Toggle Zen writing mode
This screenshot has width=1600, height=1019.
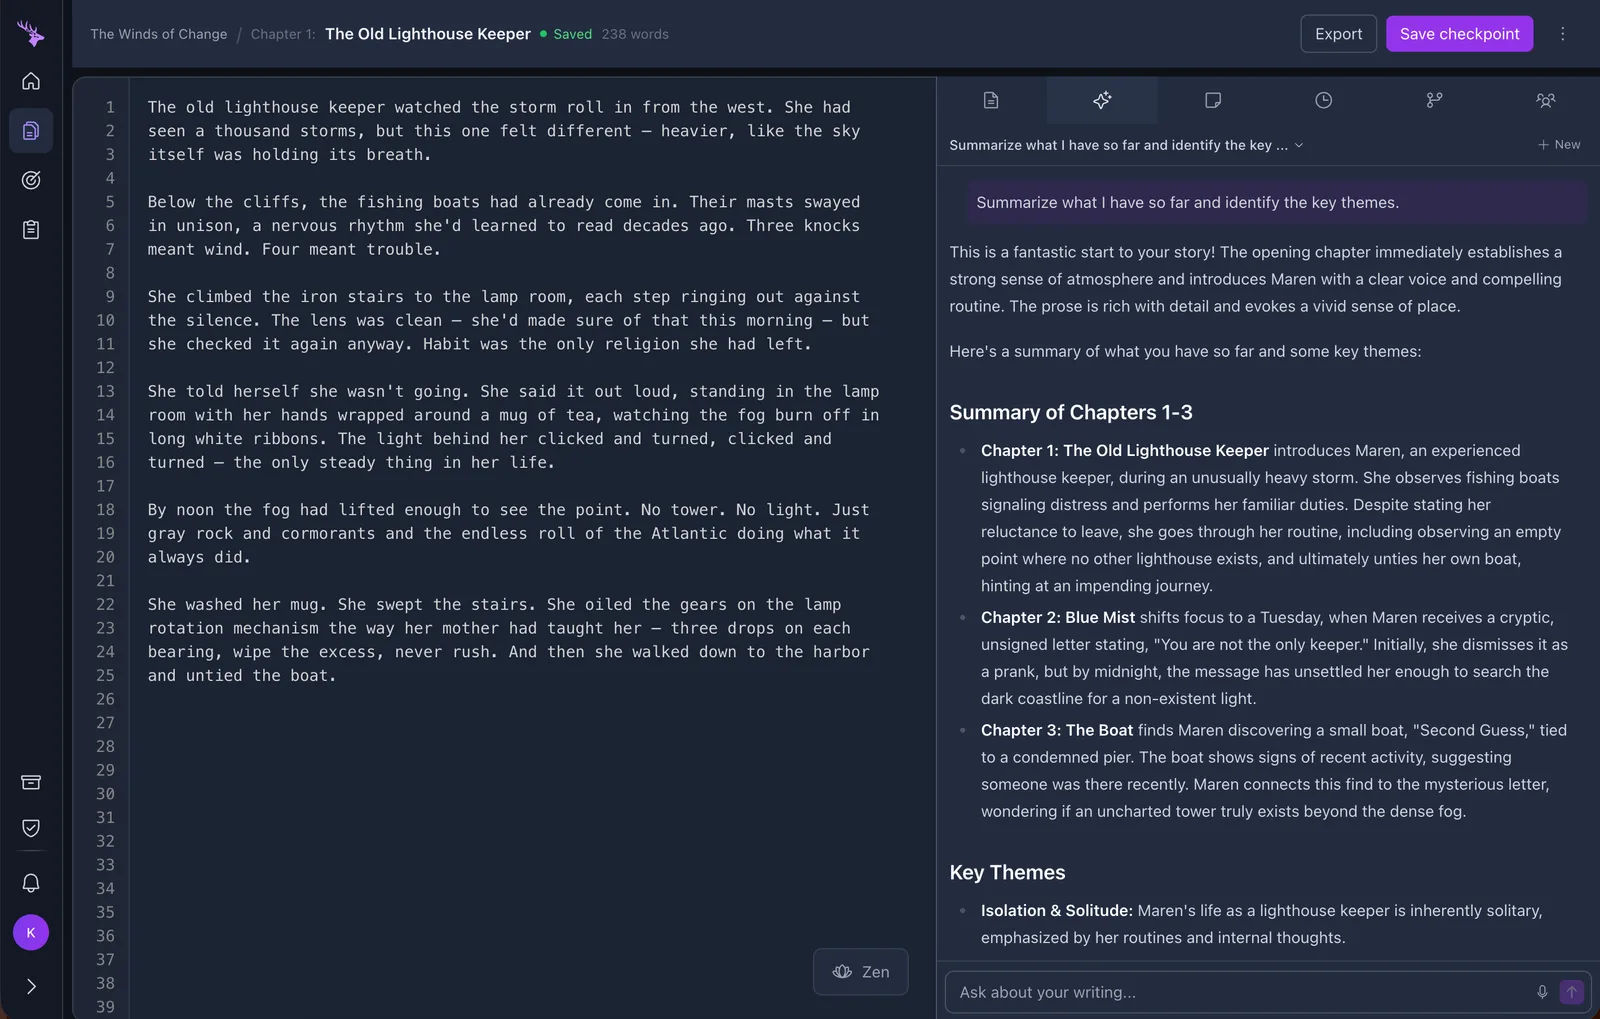point(860,971)
